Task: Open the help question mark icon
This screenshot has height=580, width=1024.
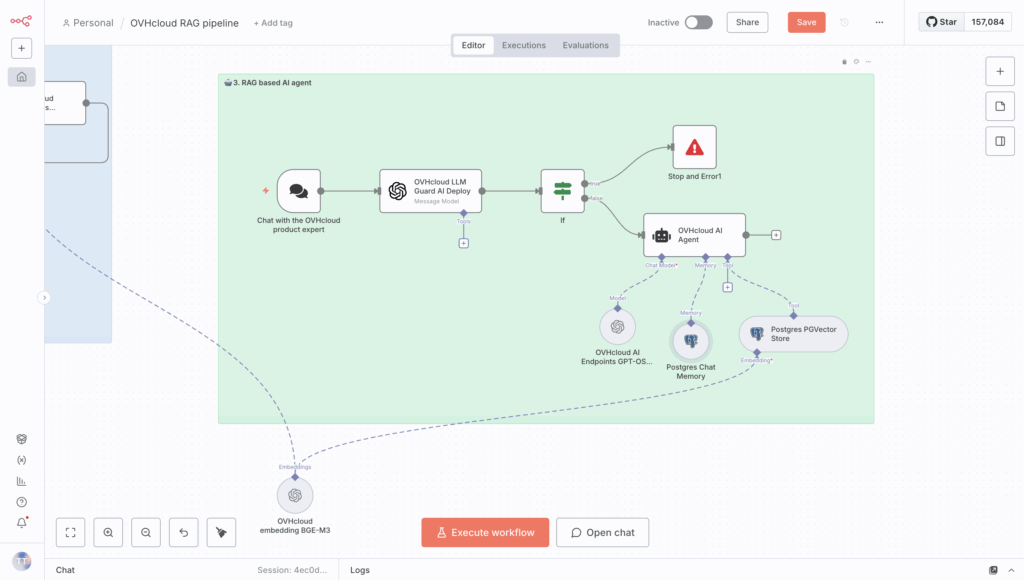Action: pyautogui.click(x=22, y=502)
